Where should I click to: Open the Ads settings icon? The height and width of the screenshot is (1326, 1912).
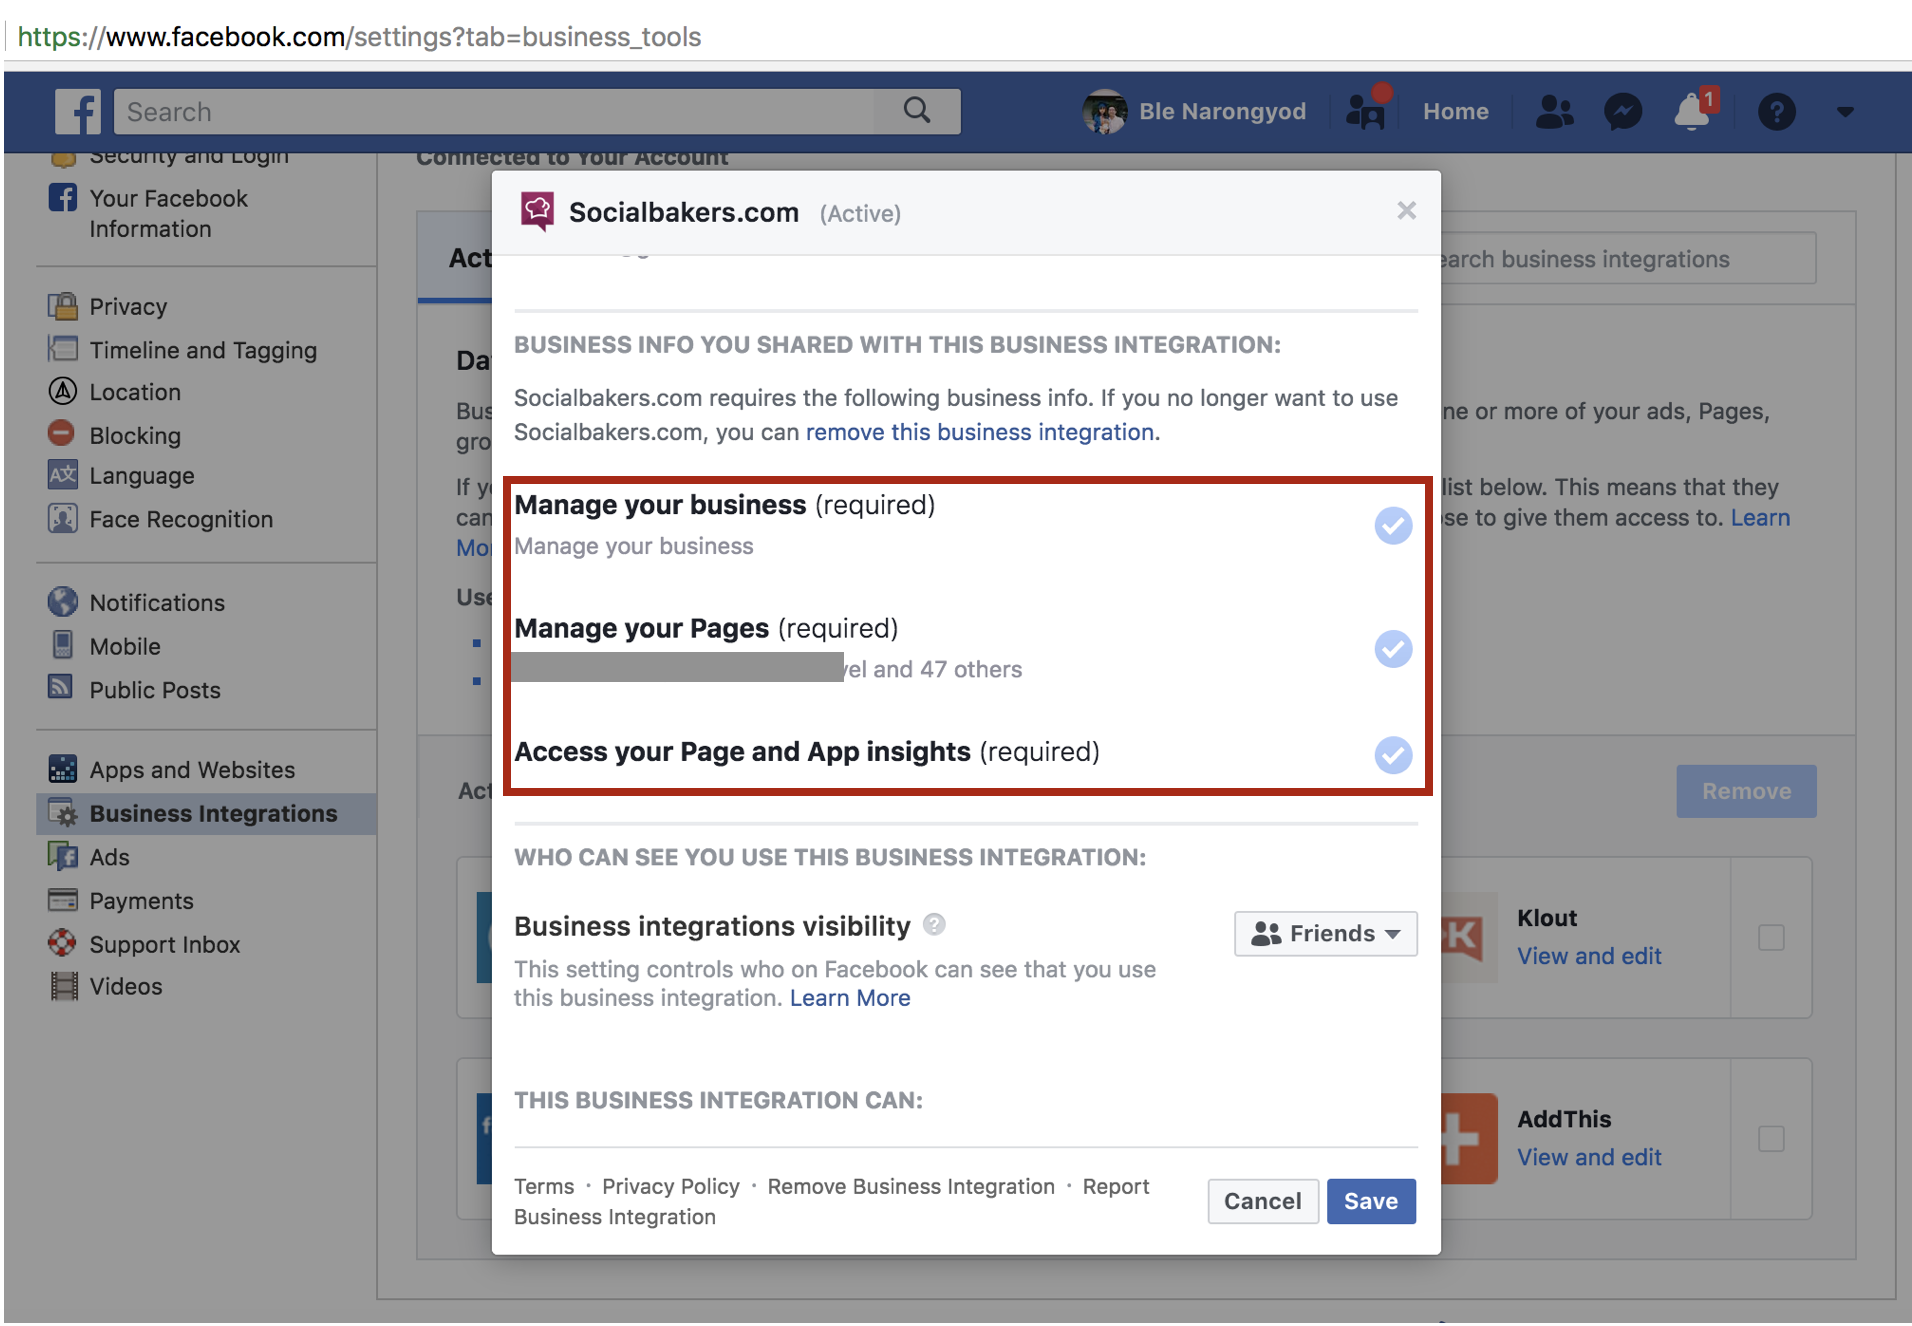click(x=63, y=856)
